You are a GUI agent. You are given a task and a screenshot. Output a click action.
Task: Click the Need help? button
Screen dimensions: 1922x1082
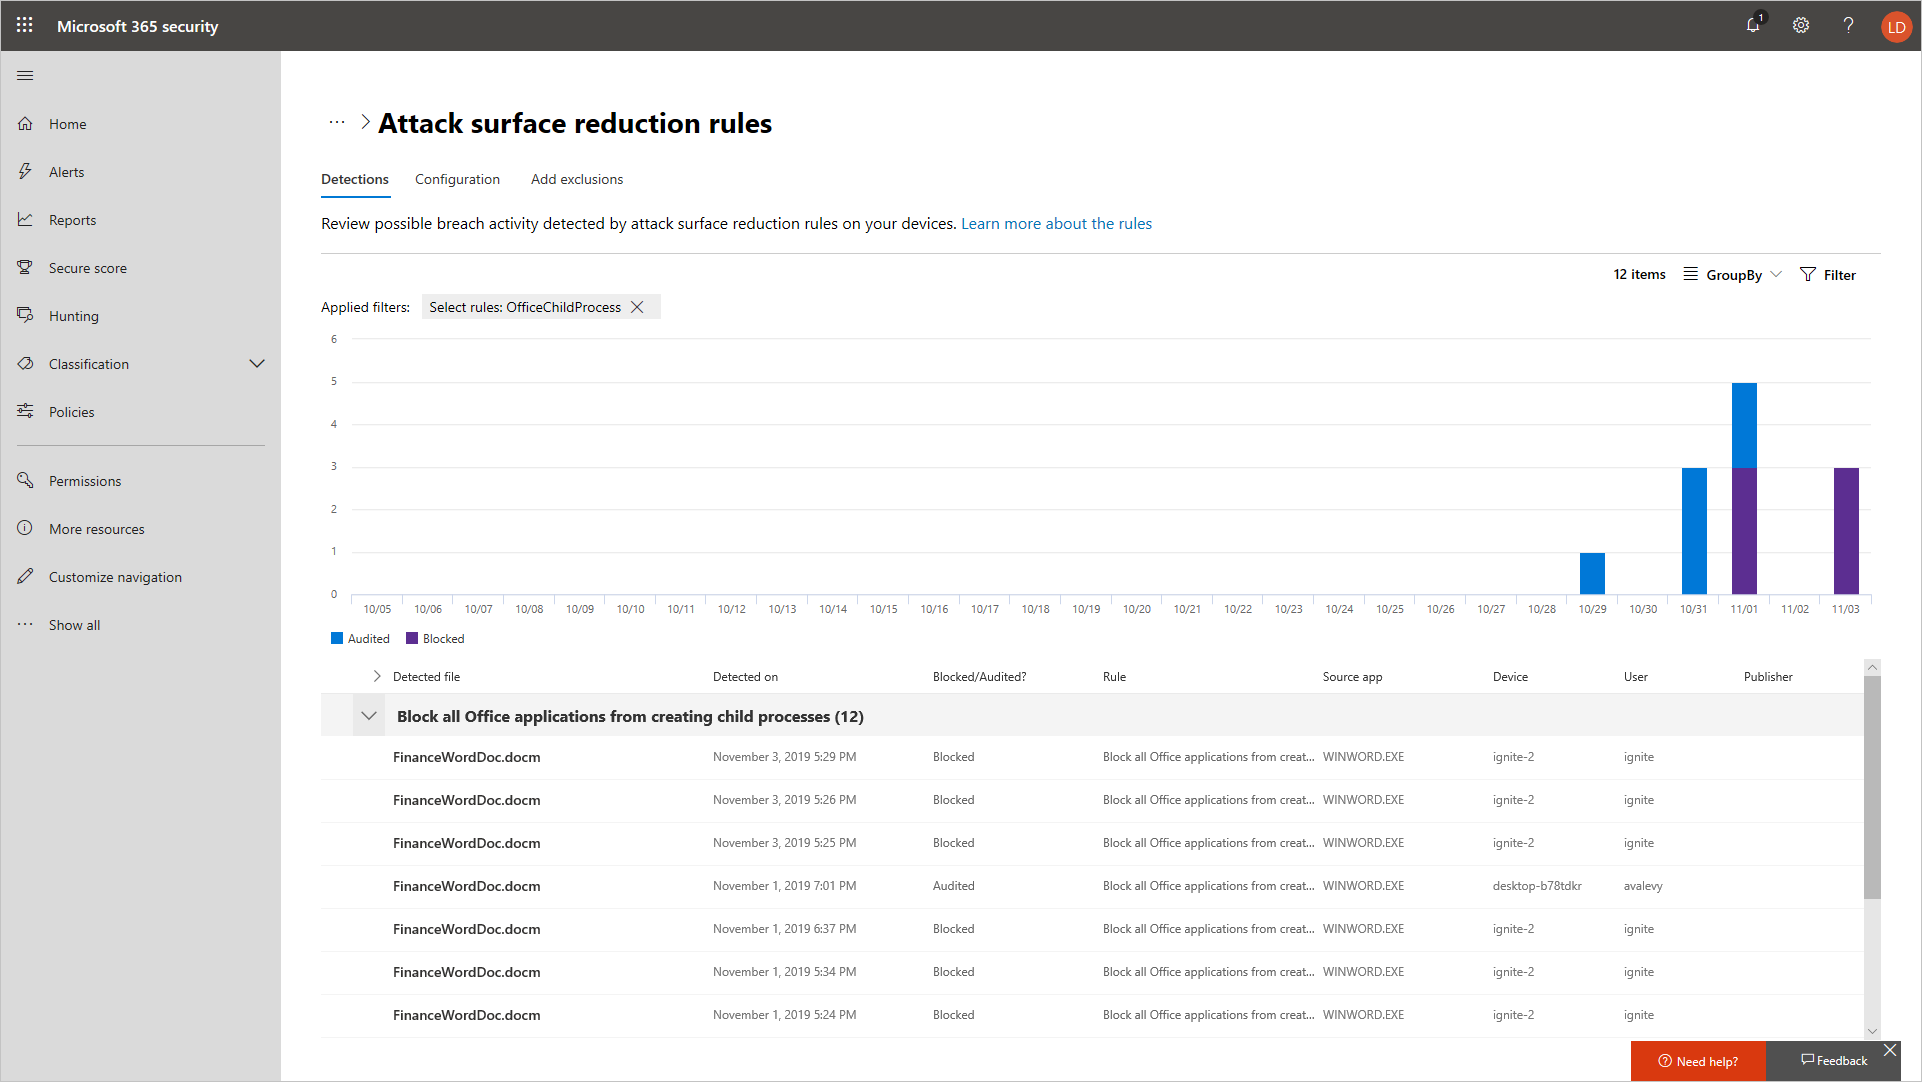[1698, 1061]
